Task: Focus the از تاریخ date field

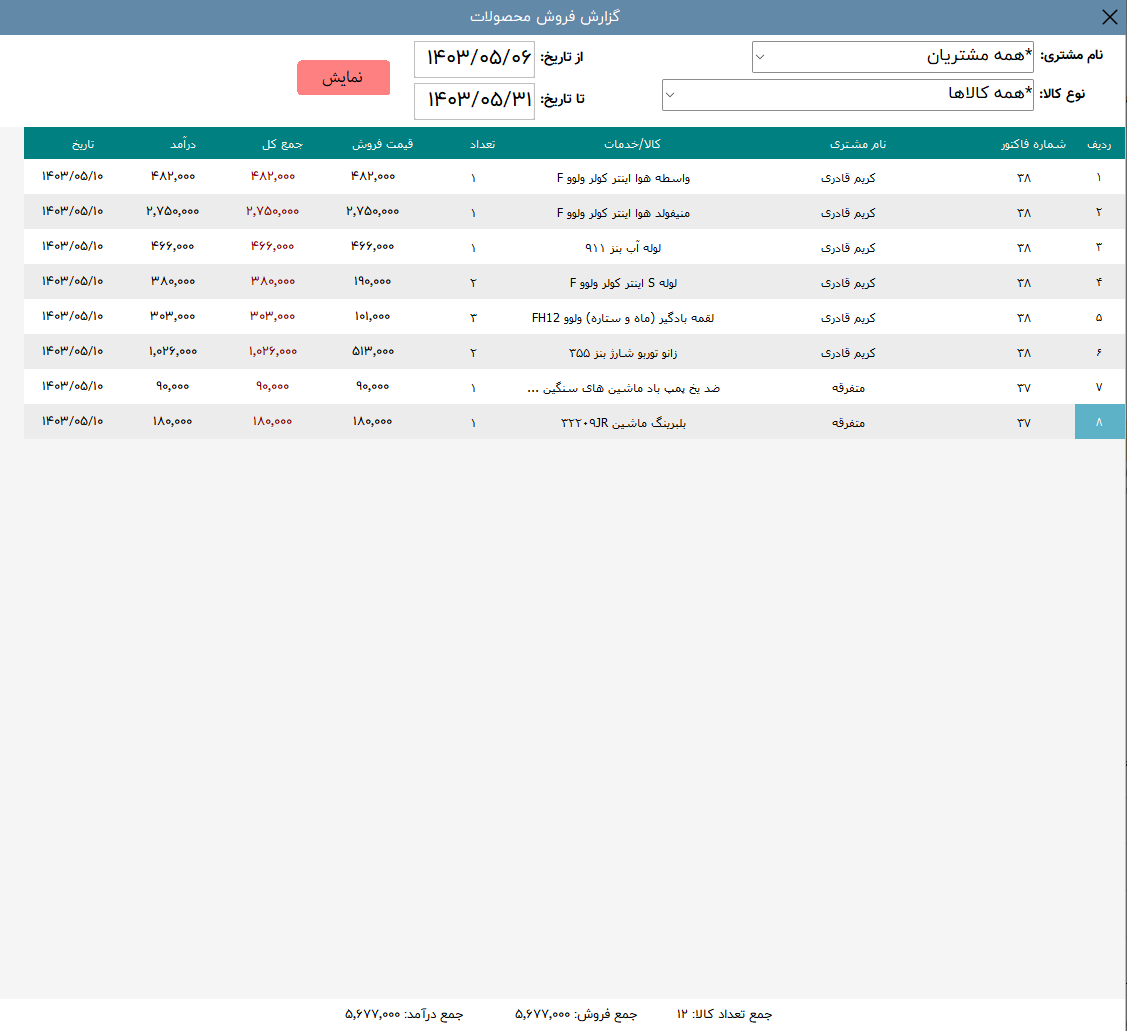Action: [474, 59]
